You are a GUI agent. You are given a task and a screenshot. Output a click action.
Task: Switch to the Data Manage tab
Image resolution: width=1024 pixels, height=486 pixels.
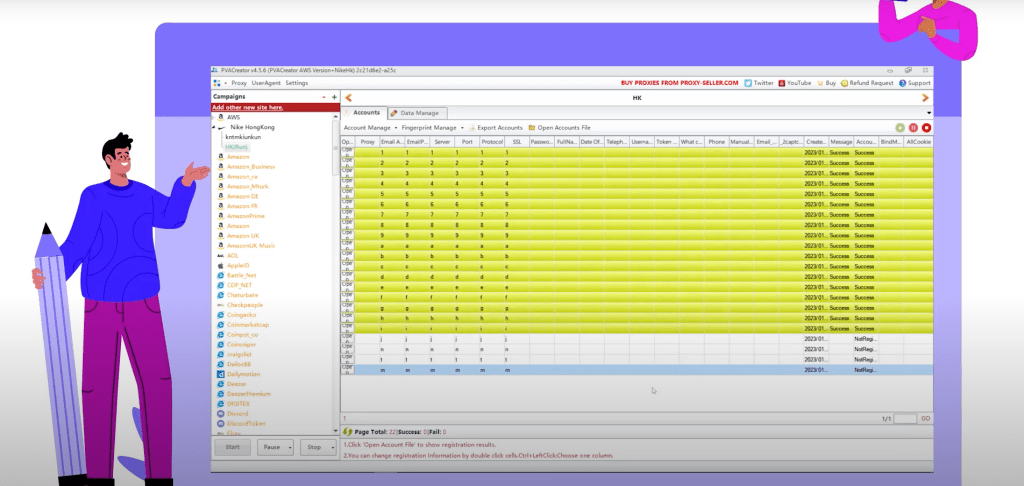pyautogui.click(x=419, y=113)
